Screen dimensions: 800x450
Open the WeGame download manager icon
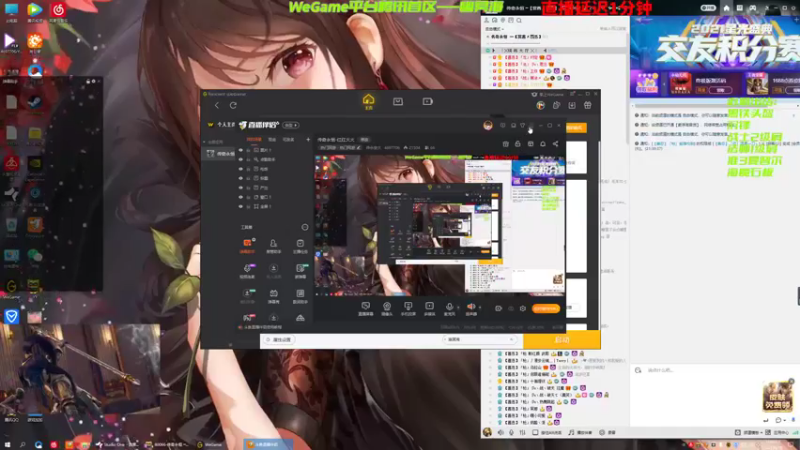point(572,105)
